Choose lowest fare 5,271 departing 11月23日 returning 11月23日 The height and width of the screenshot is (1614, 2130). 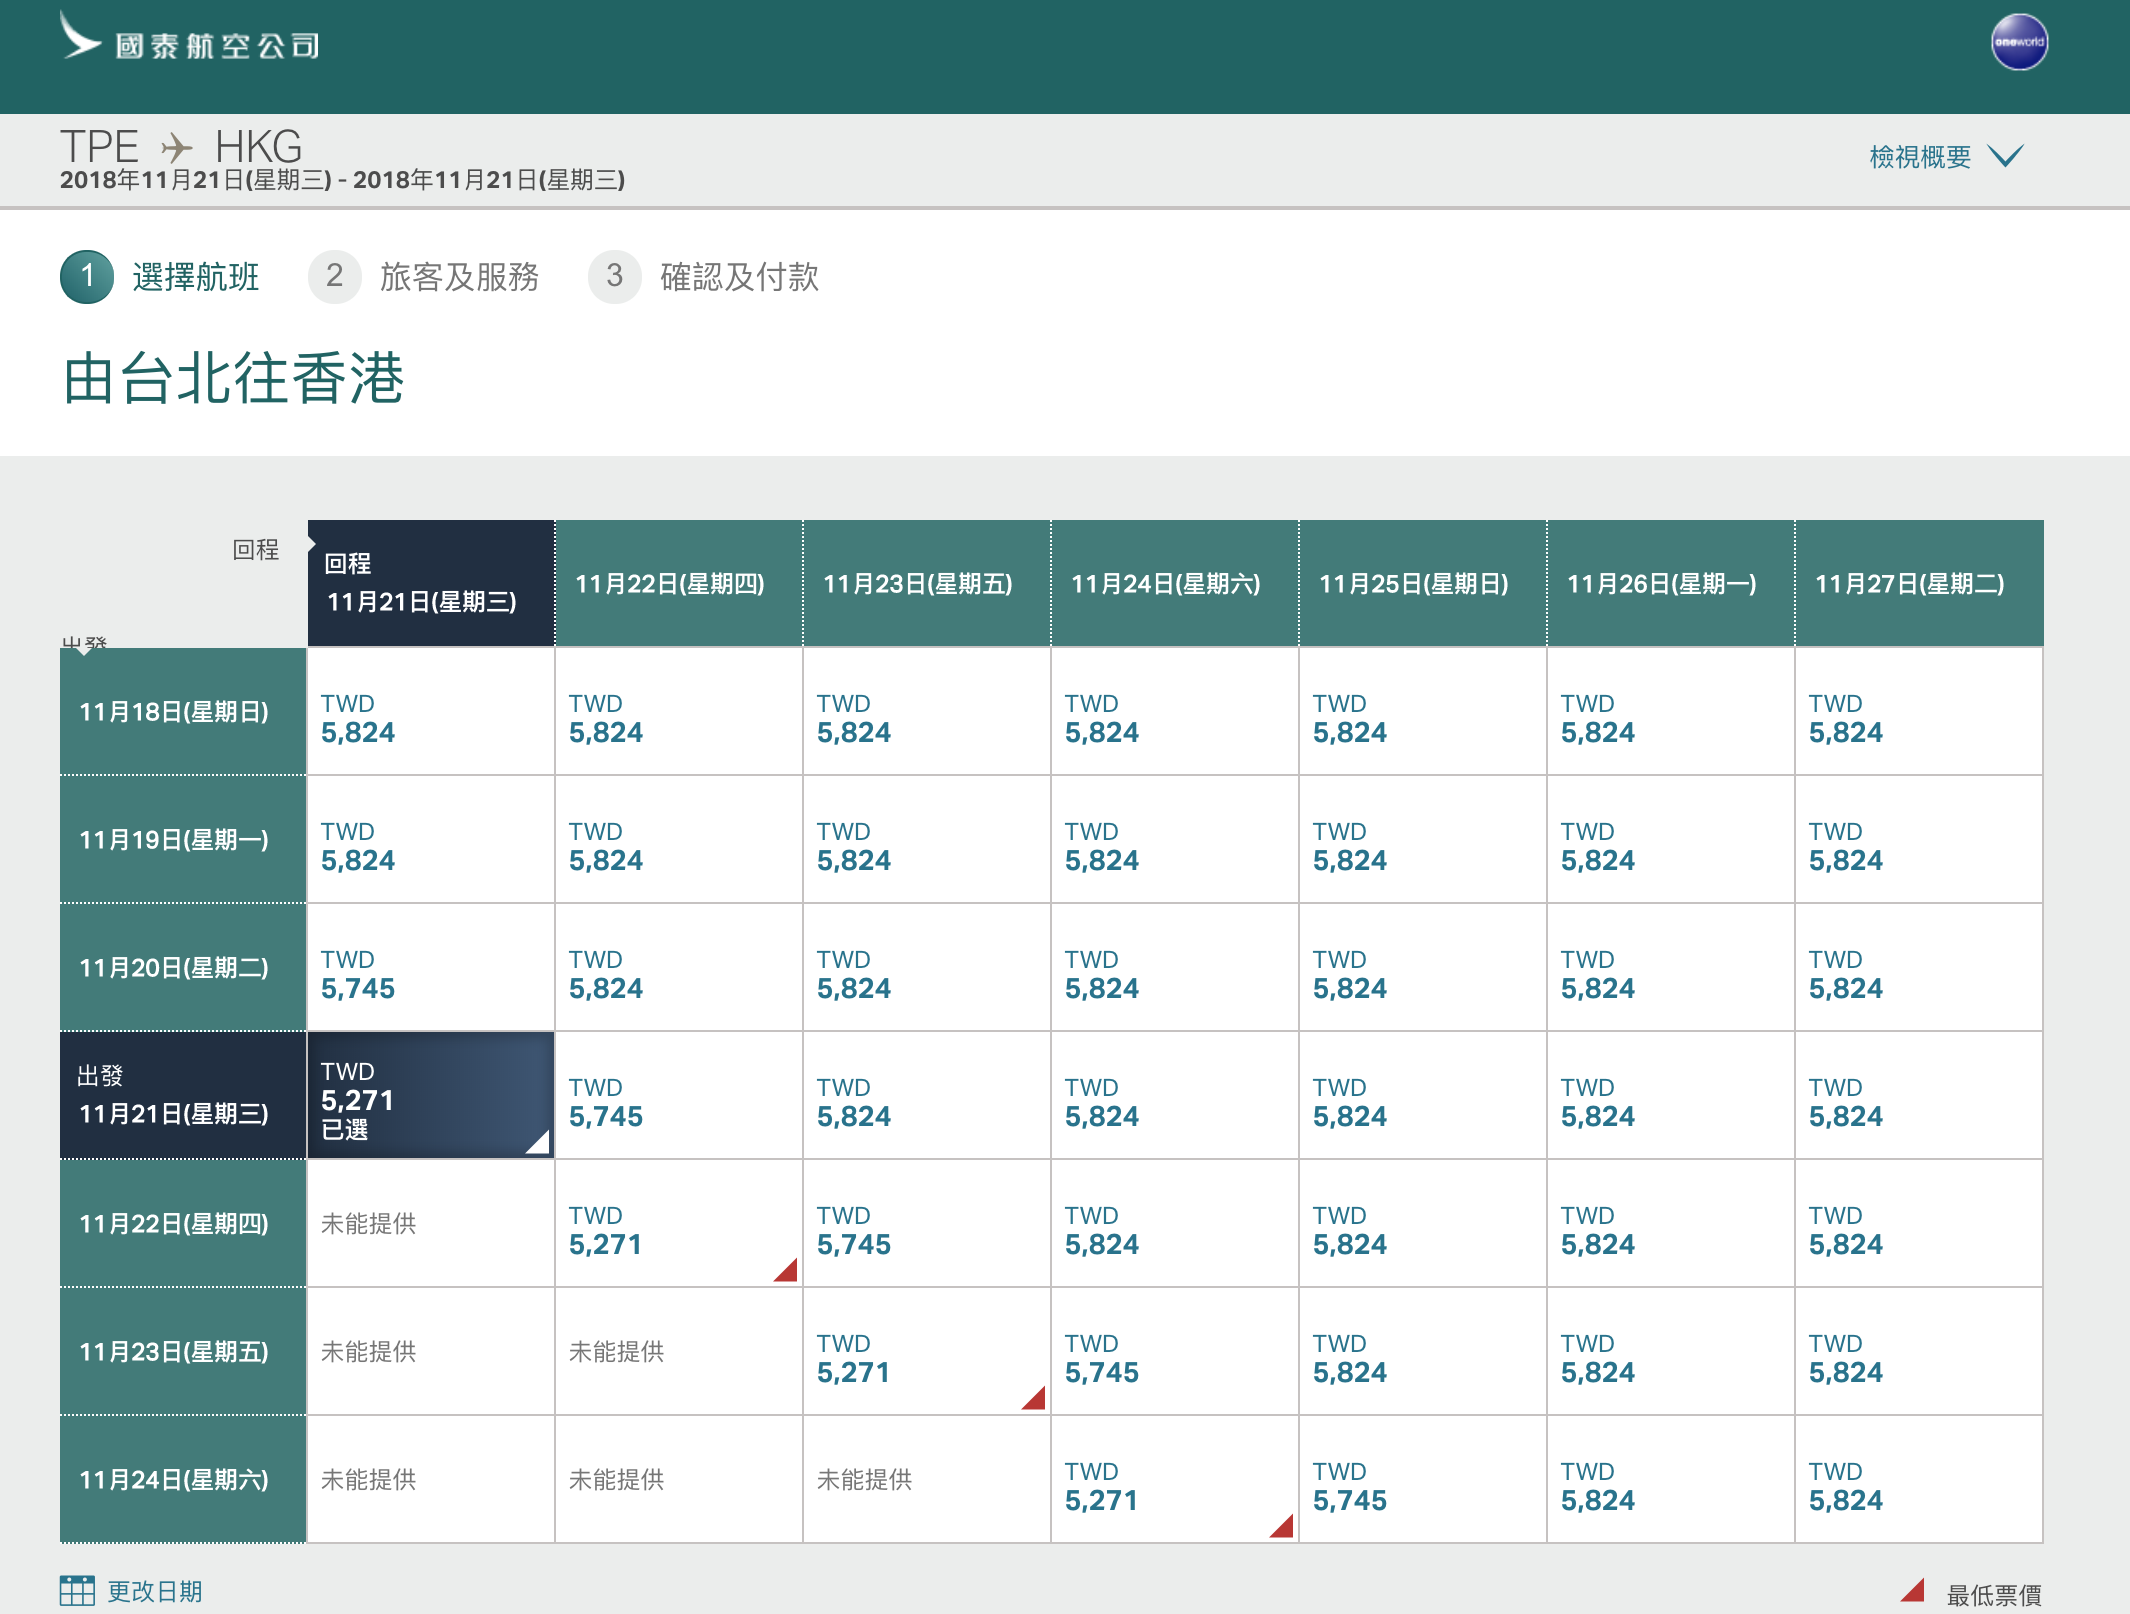(927, 1351)
